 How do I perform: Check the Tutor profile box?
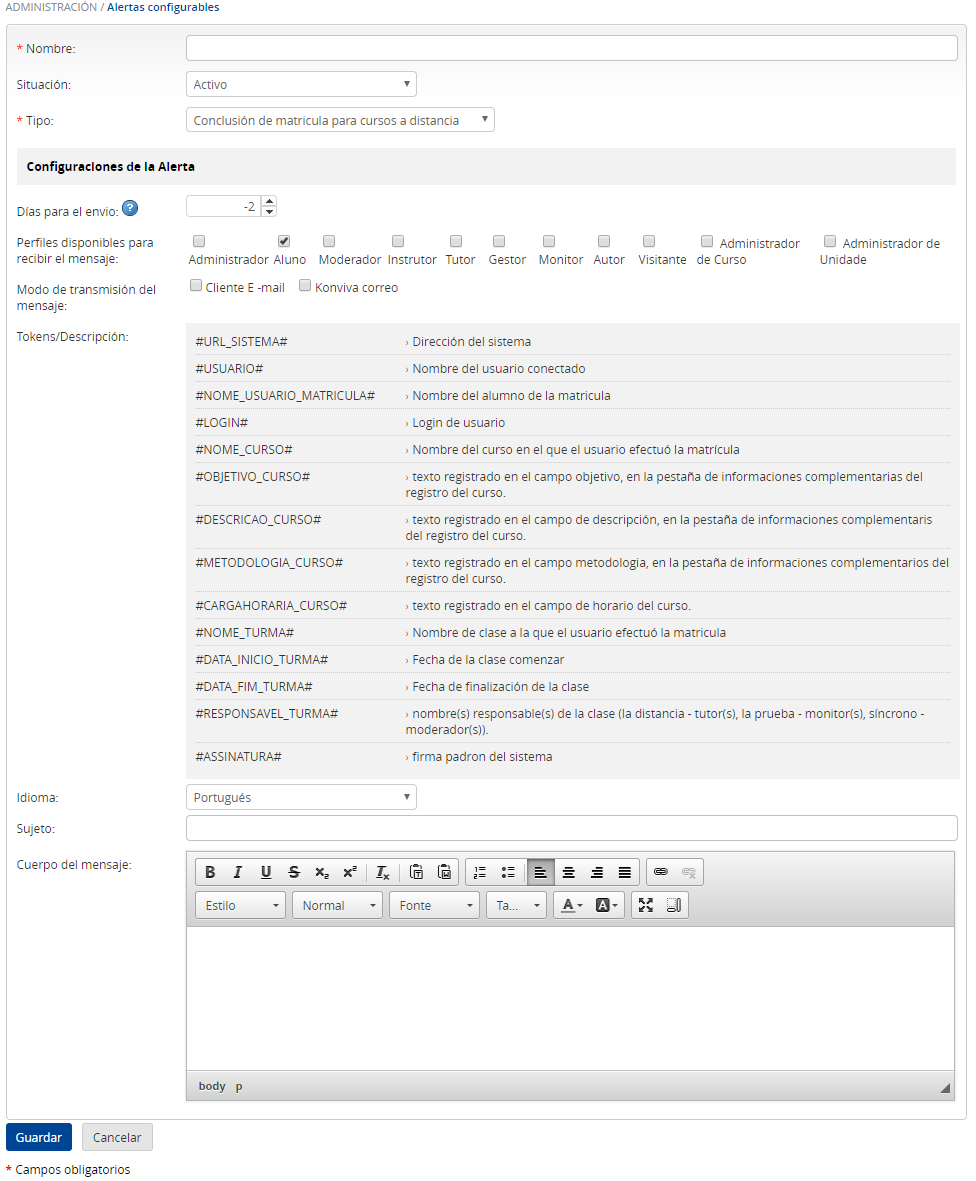456,241
